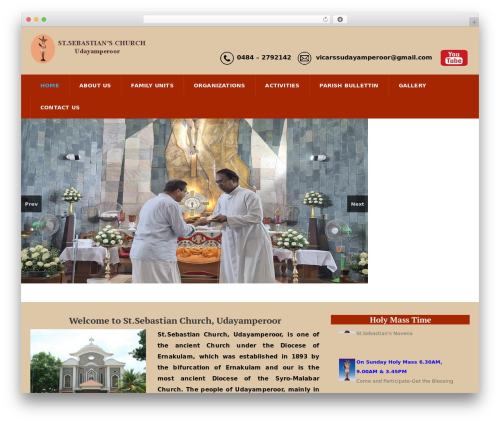
Task: Click the Welcome to St.Sebastian Church heading
Action: click(x=175, y=321)
